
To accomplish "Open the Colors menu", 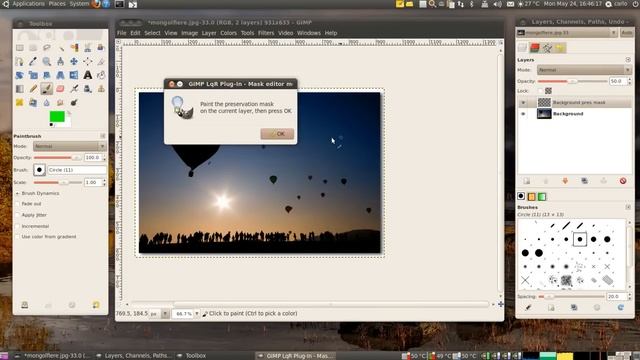I will pos(229,33).
